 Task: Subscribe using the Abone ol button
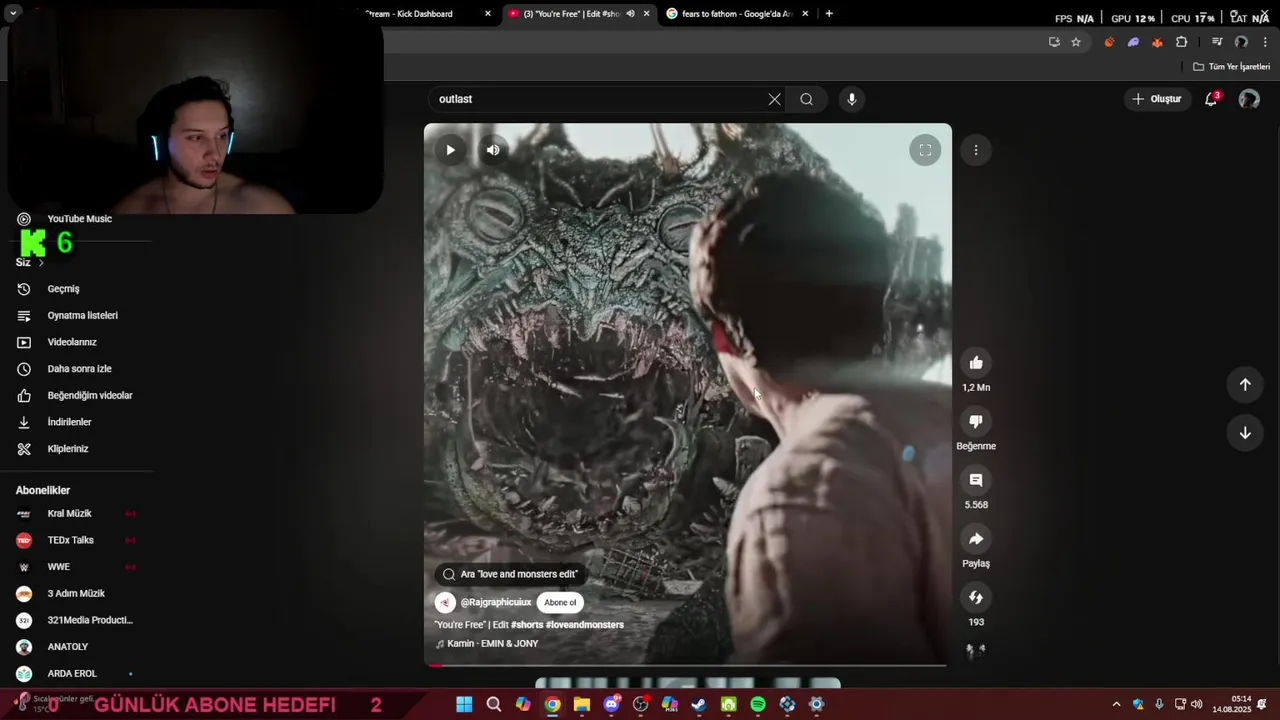(560, 602)
